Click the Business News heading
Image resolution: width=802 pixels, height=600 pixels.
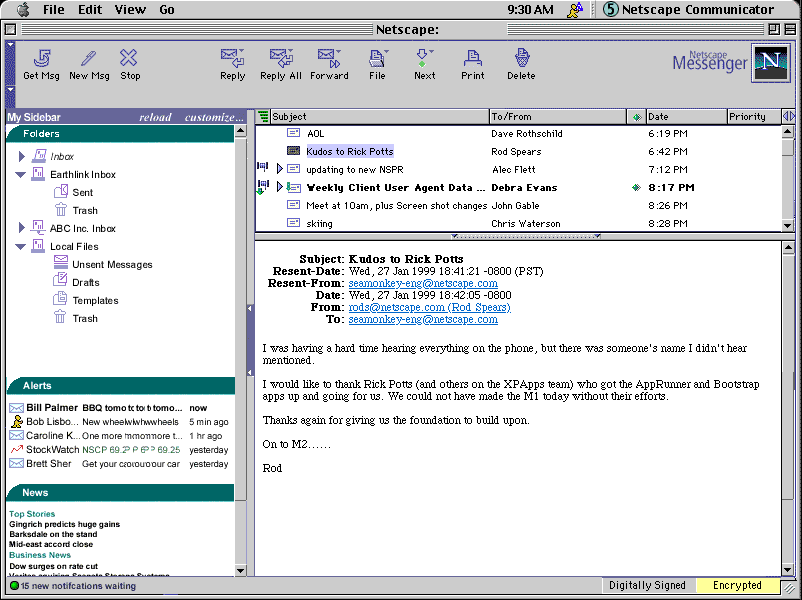pos(40,555)
